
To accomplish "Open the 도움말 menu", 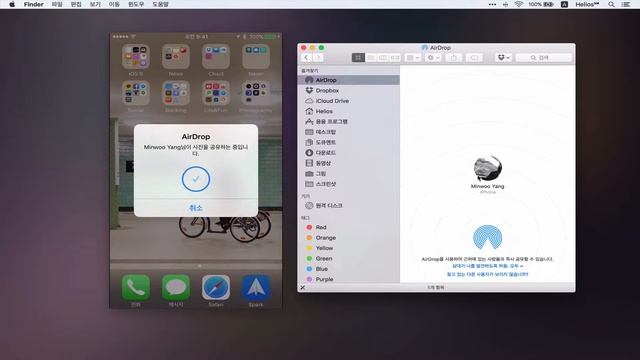I will (x=160, y=4).
